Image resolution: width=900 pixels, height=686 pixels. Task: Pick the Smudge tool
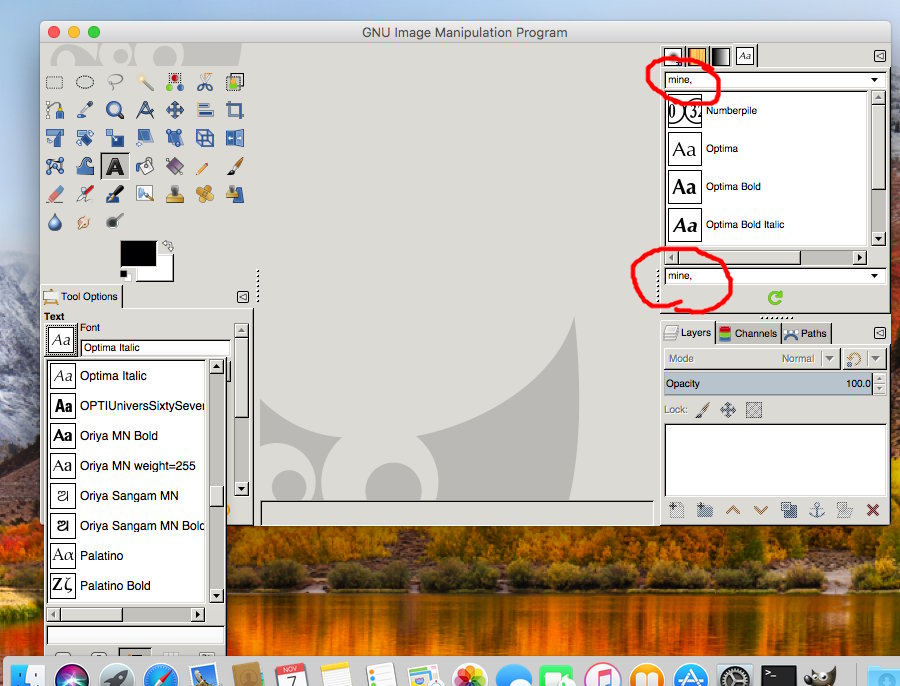pyautogui.click(x=84, y=222)
